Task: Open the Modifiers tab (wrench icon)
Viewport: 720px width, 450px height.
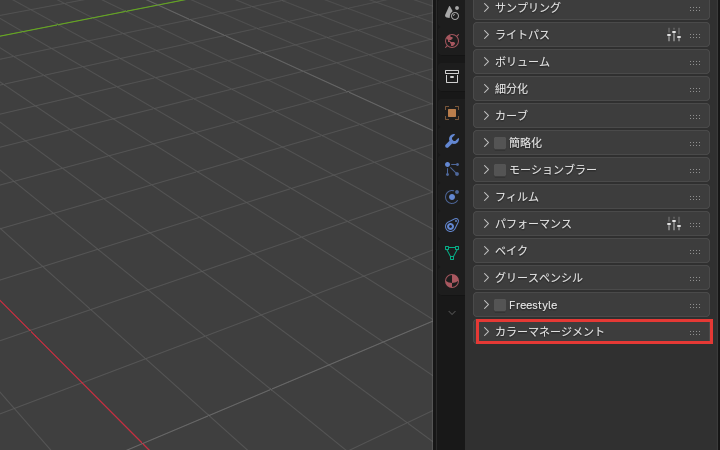Action: [452, 141]
